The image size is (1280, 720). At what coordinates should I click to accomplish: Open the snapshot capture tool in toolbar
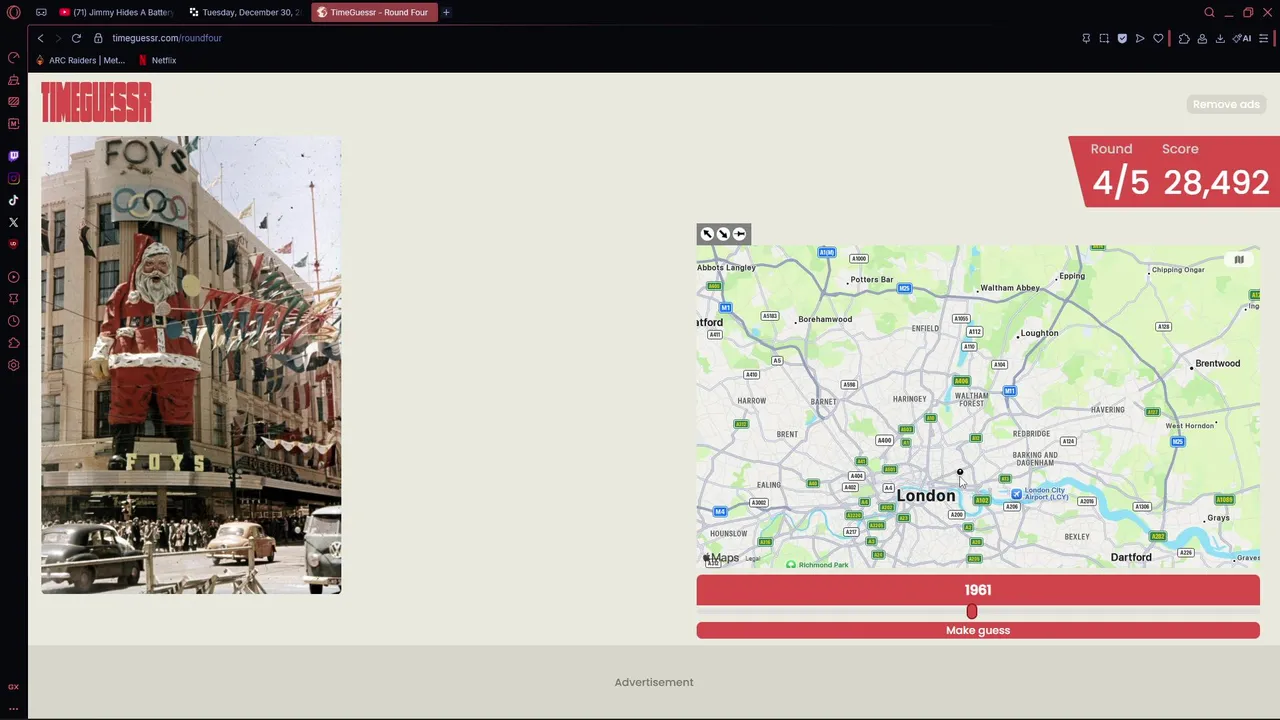pyautogui.click(x=1104, y=38)
